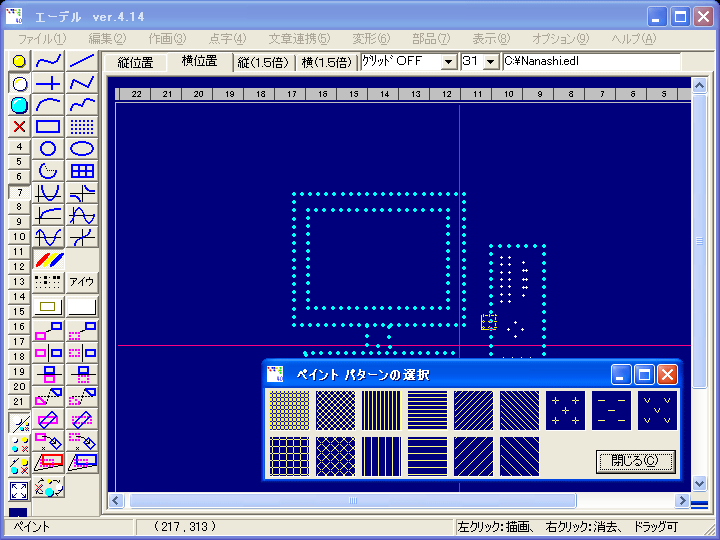The height and width of the screenshot is (540, 720).
Task: Toggle dot spacing button 4
Action: coord(19,146)
